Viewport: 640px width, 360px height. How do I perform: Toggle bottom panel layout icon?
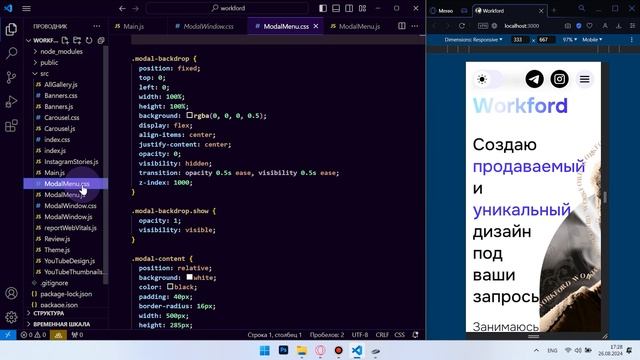(x=336, y=8)
